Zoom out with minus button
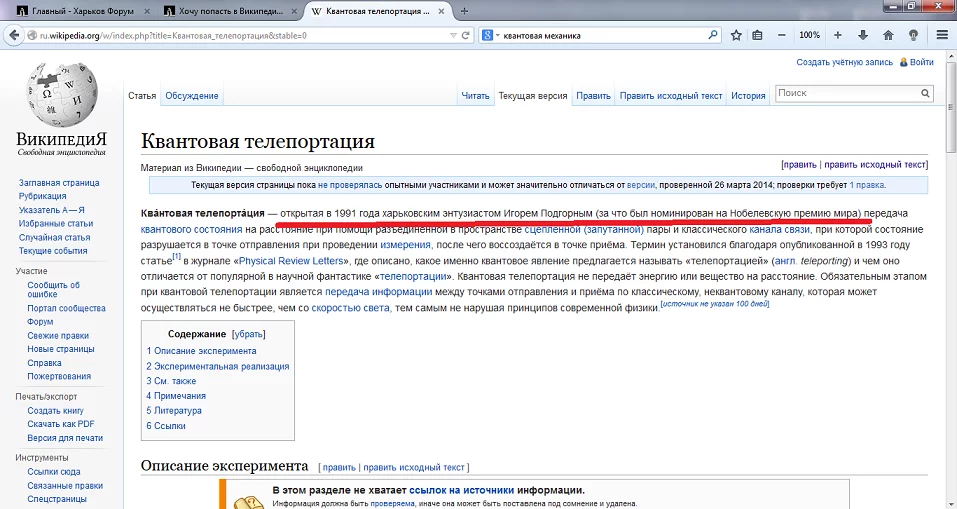The image size is (957, 509). coord(781,35)
